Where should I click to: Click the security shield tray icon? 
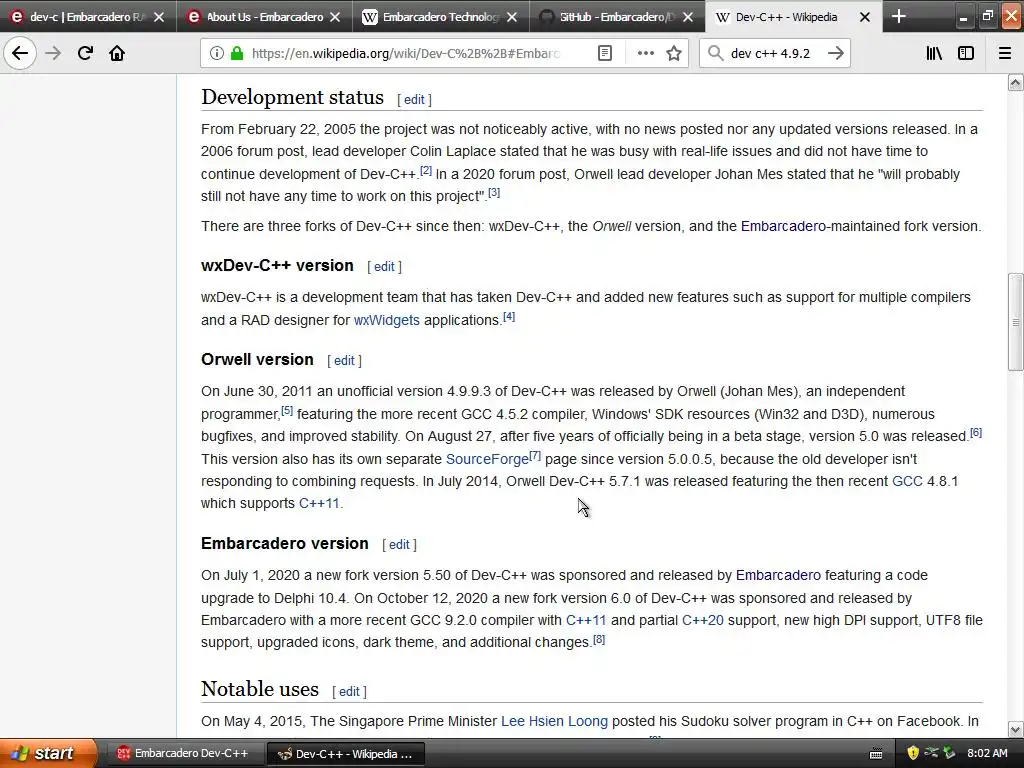(x=913, y=753)
